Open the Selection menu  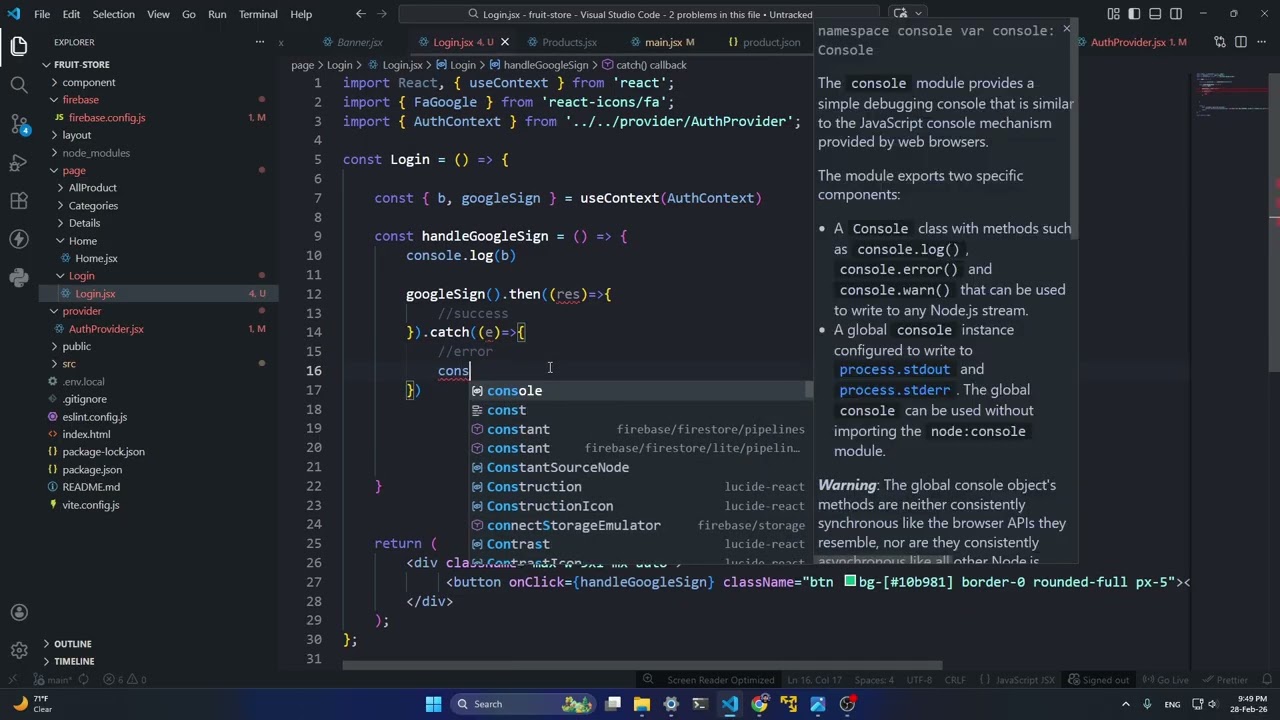[114, 14]
